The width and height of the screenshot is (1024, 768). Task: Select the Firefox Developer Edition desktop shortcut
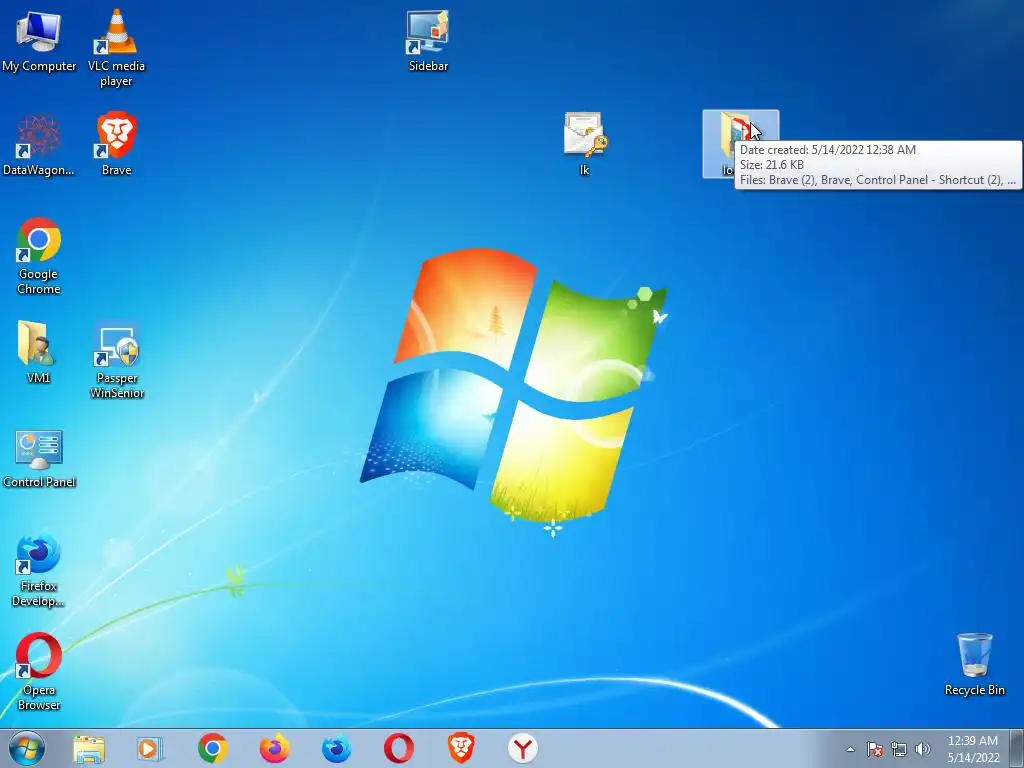coord(39,570)
